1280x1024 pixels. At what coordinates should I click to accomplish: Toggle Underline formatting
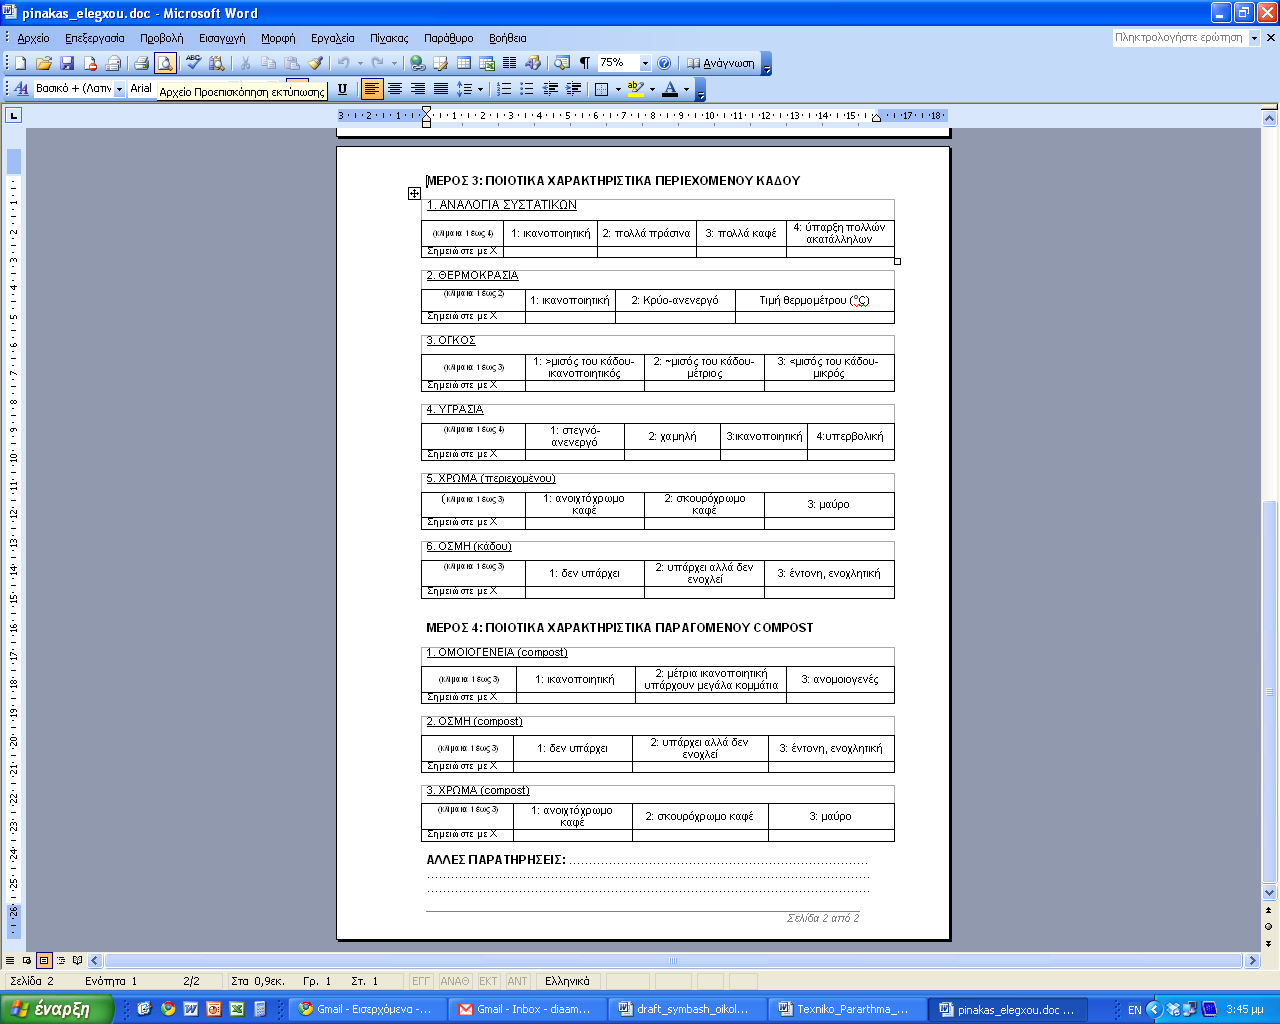342,89
